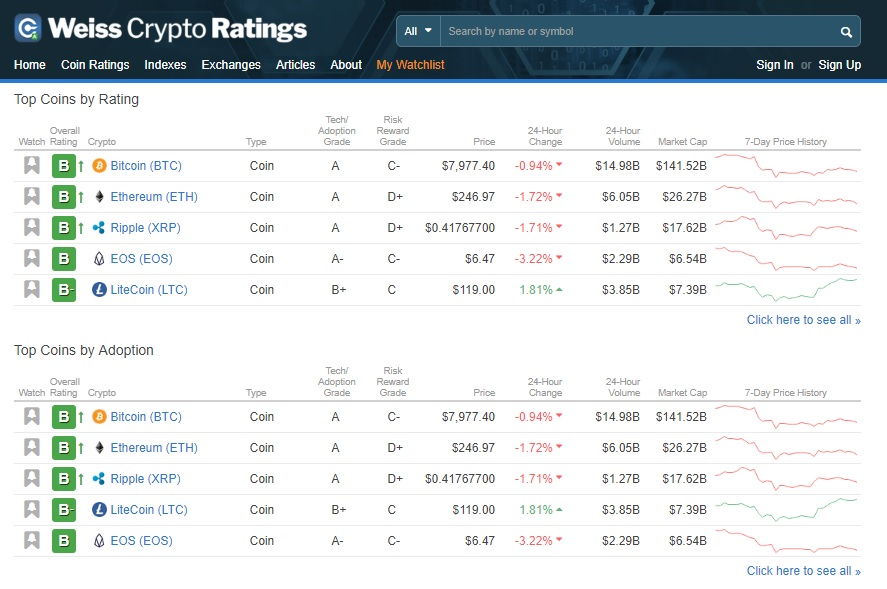Image resolution: width=887 pixels, height=589 pixels.
Task: Open LiteCoin (LTC) link in Top Coins by Rating
Action: 149,290
